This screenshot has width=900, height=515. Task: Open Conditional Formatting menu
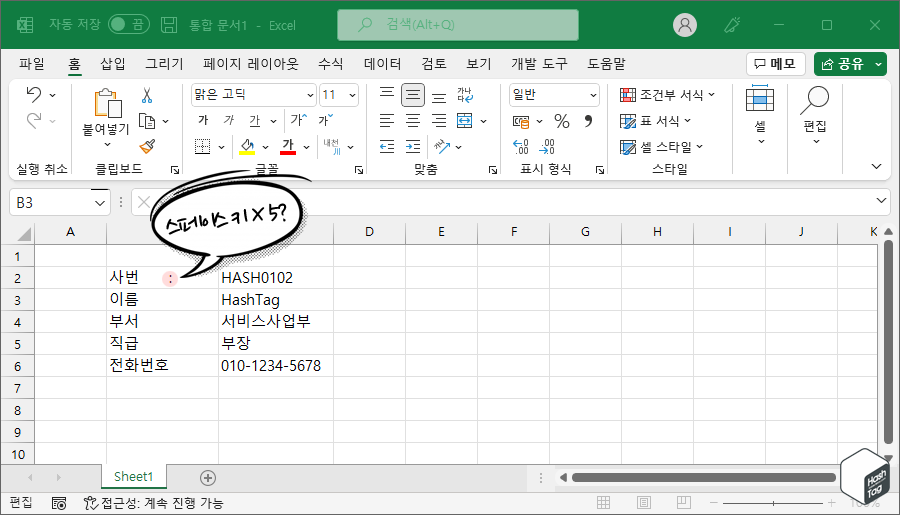tap(667, 95)
